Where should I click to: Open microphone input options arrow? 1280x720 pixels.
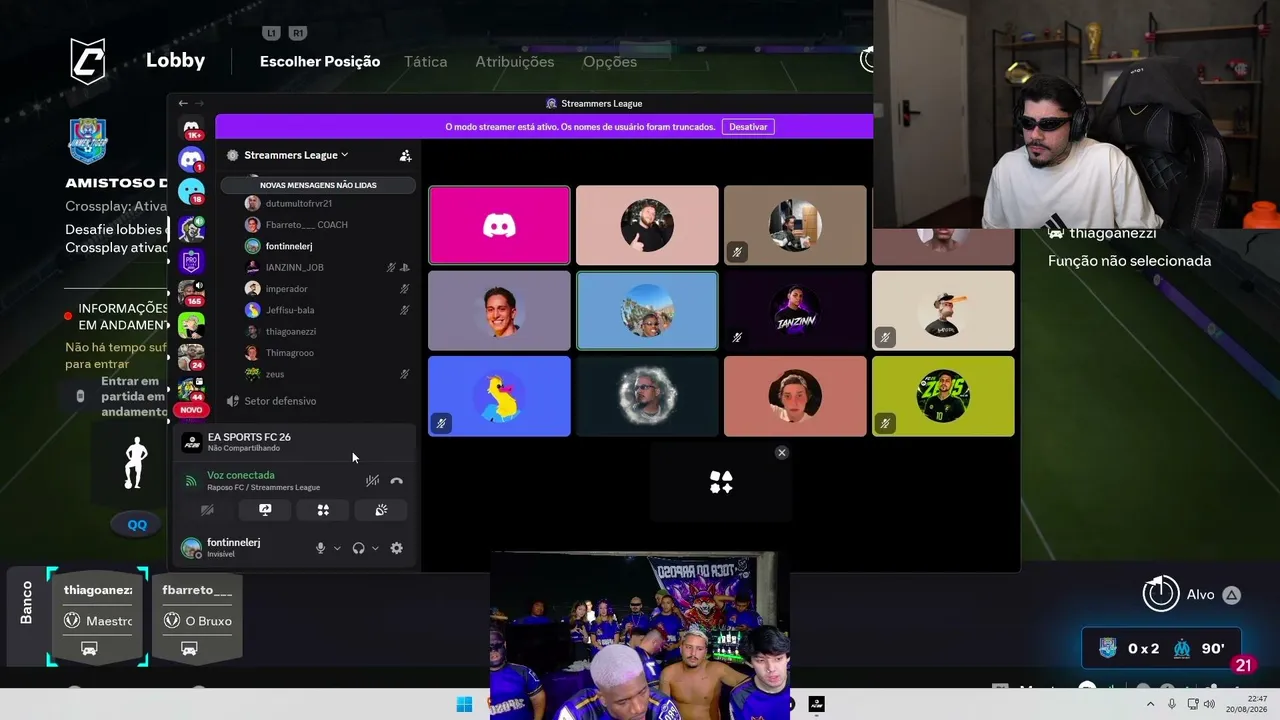[337, 548]
